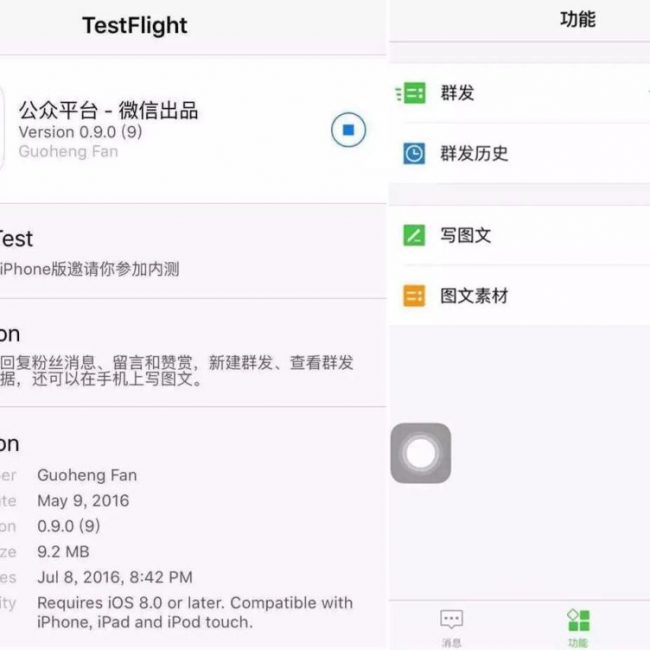650x650 pixels.
Task: Tap the green pencil 写图文 icon
Action: click(x=413, y=236)
